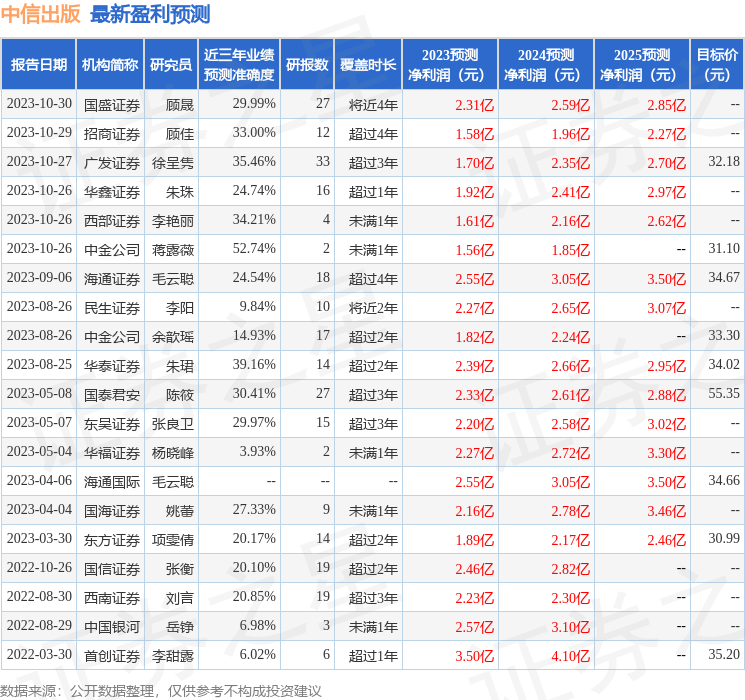Click analyst name 张良卫
The width and height of the screenshot is (745, 700).
[173, 423]
